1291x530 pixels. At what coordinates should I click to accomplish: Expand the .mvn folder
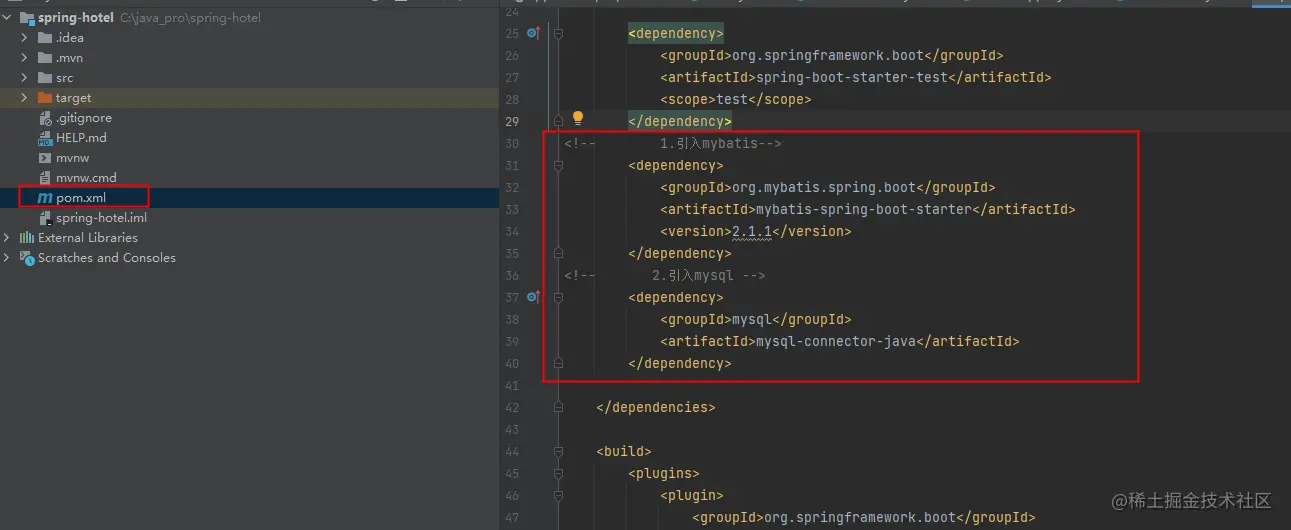click(x=26, y=58)
